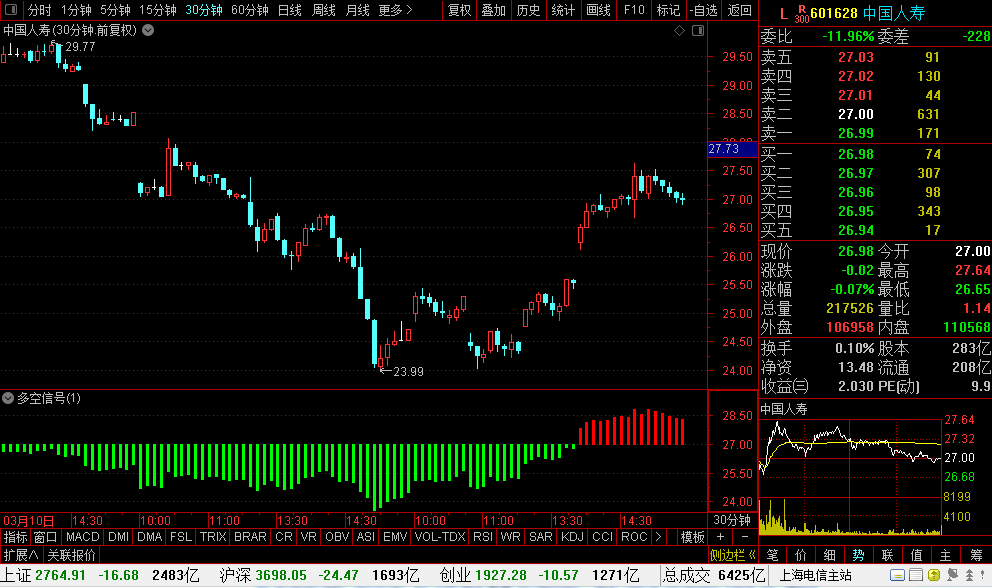Screen dimensions: 992x588
Task: Toggle the left panel icon in top bar
Action: (x=11, y=10)
